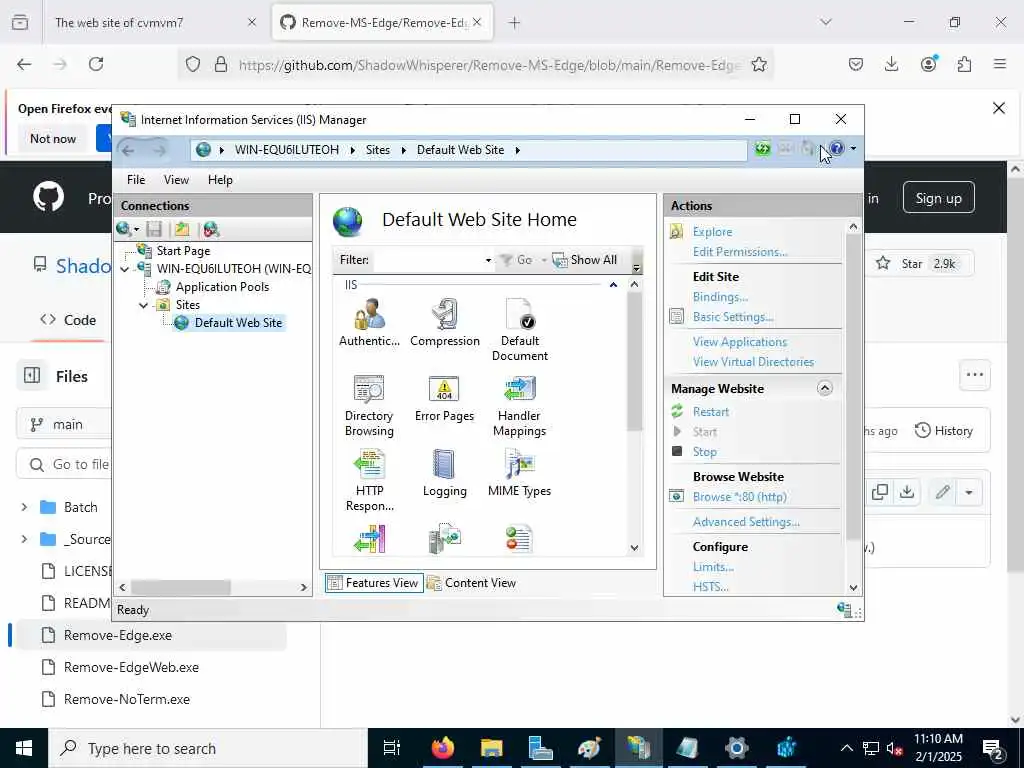Switch to the Features View tab
The height and width of the screenshot is (768, 1024).
(x=374, y=583)
